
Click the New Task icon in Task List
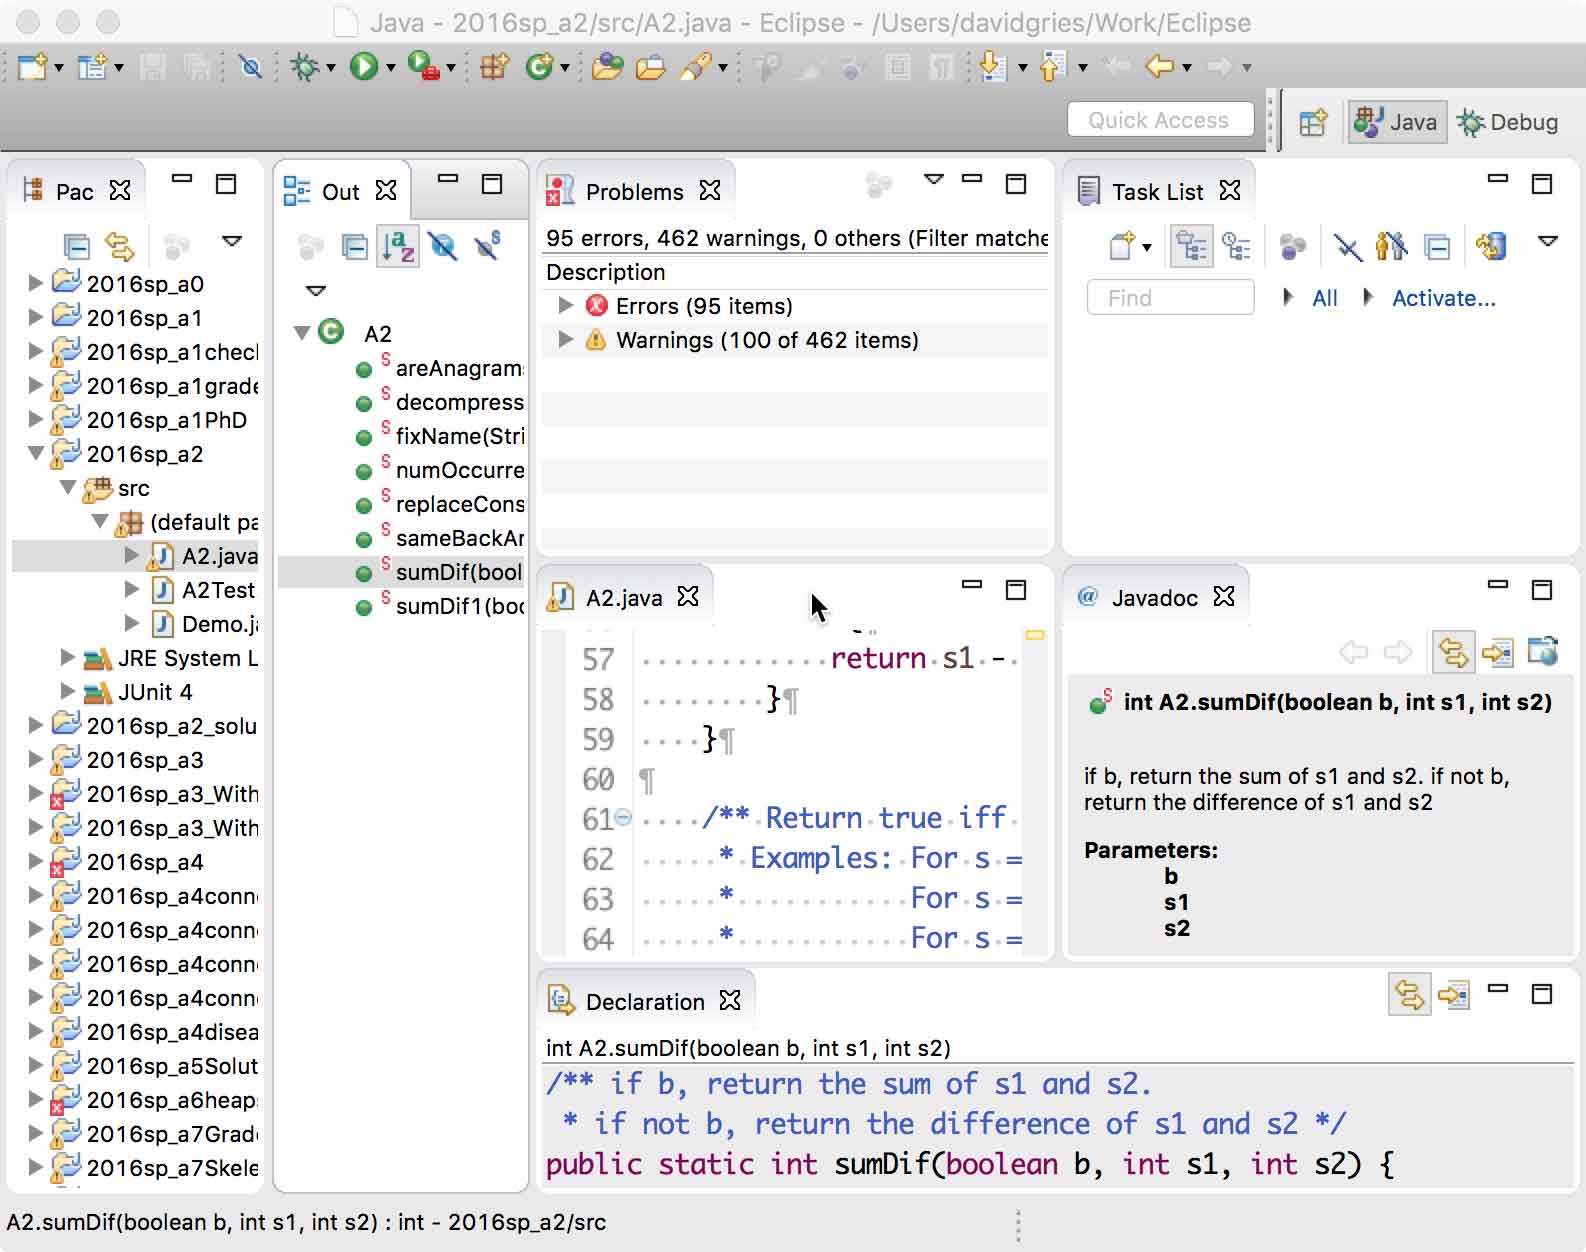1122,246
